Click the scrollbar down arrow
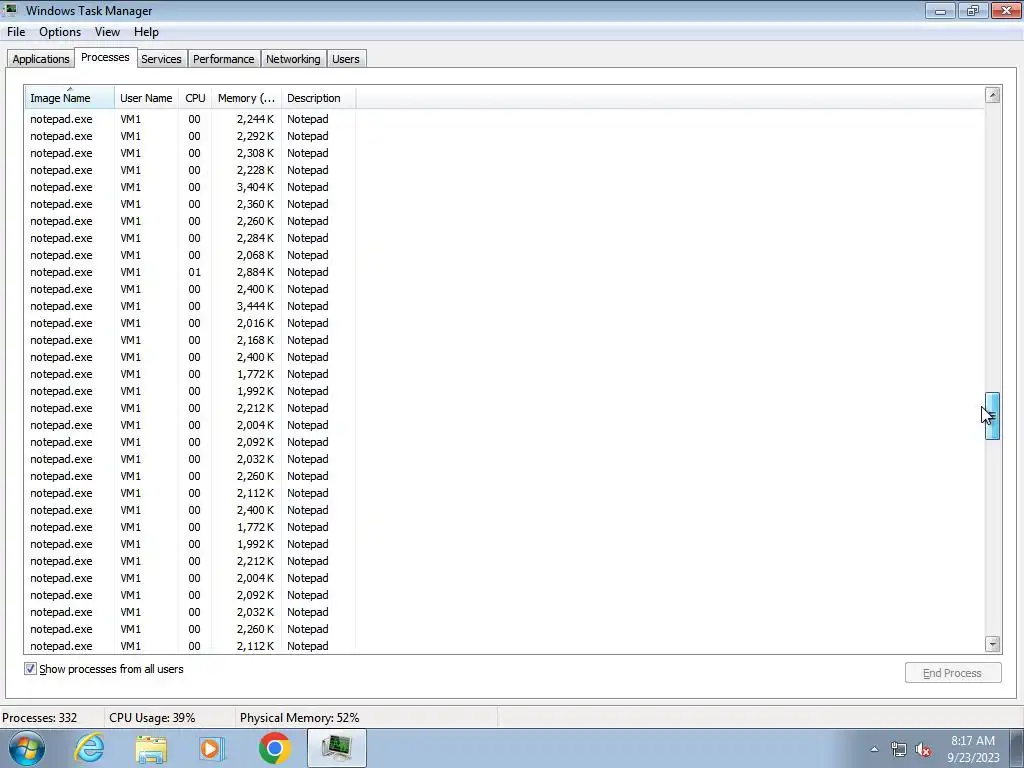1024x768 pixels. tap(992, 644)
